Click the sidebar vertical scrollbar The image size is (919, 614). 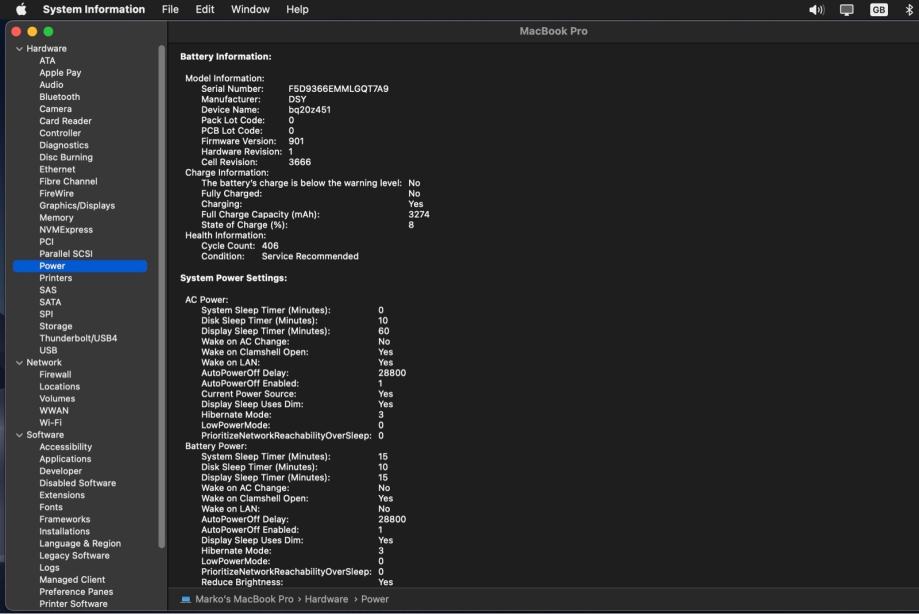click(161, 296)
